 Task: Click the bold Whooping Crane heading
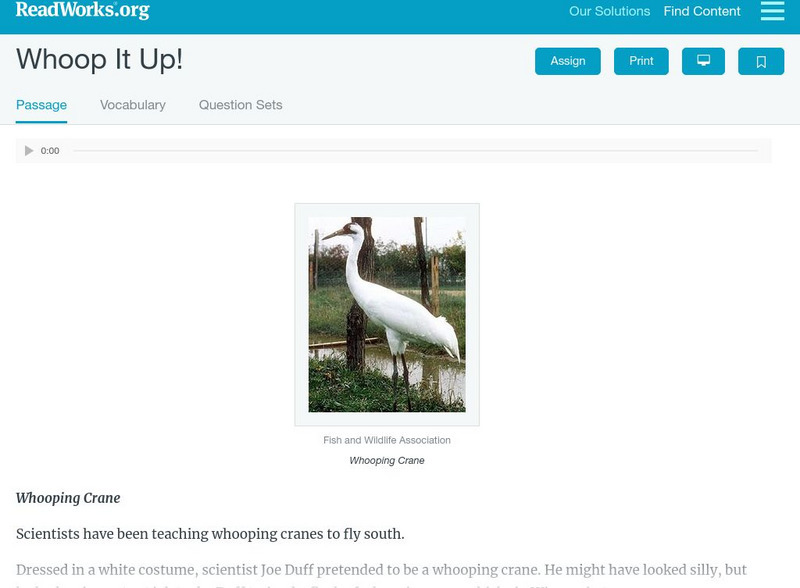68,498
